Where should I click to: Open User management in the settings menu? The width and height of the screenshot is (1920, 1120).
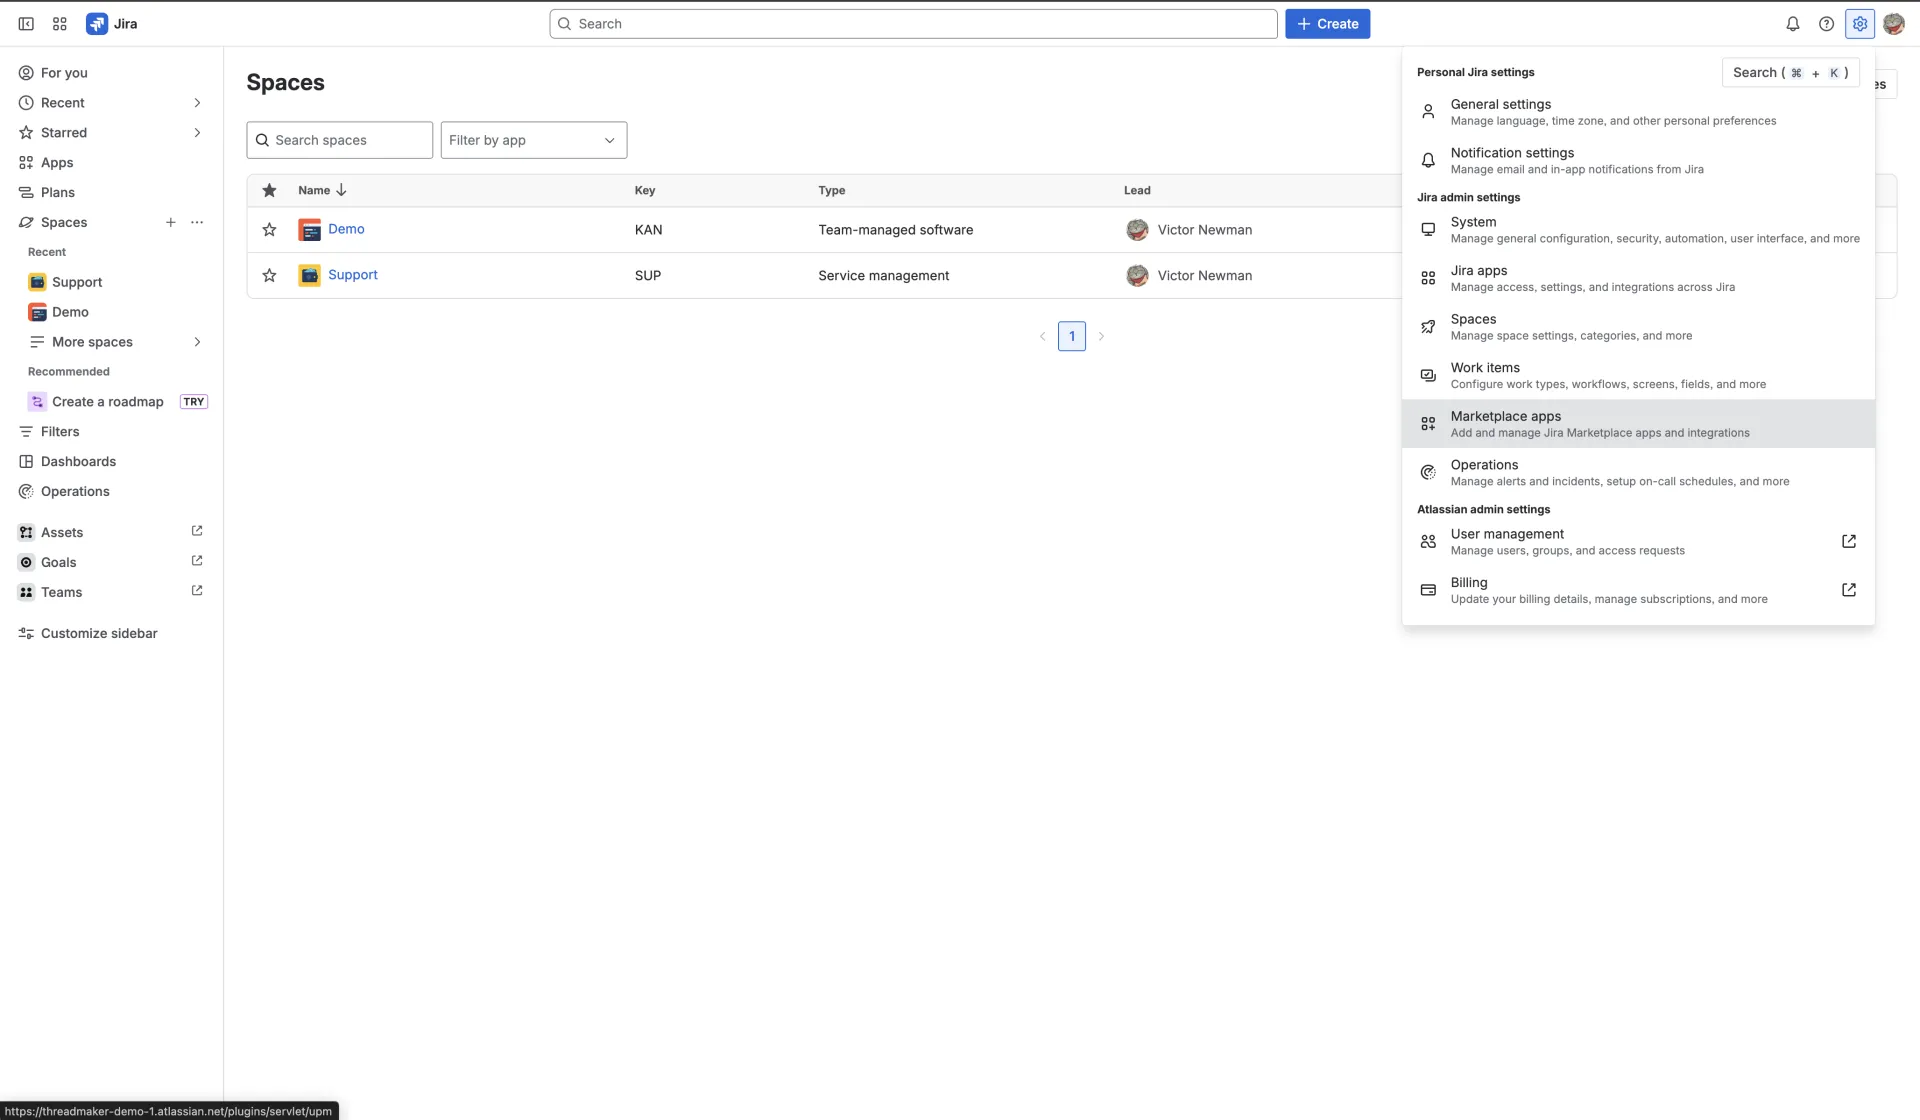tap(1638, 542)
